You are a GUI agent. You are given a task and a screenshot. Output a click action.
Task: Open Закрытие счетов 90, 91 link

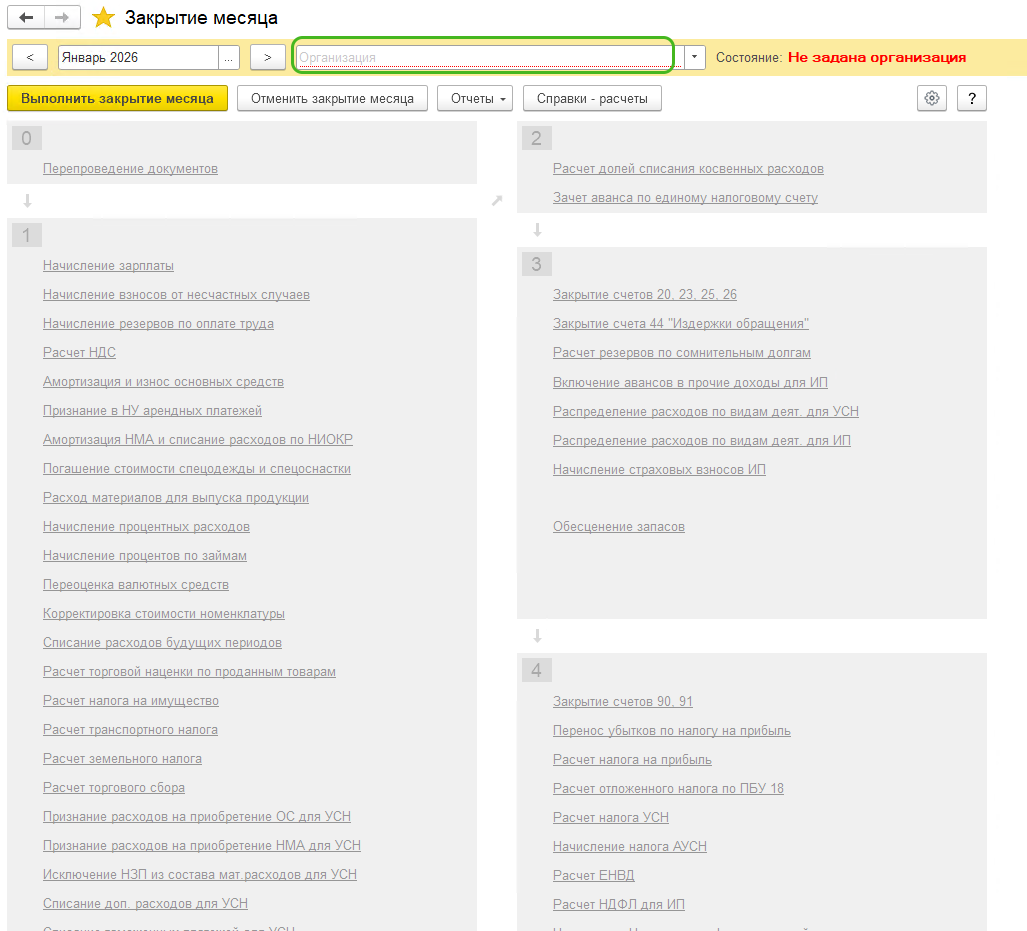[622, 702]
